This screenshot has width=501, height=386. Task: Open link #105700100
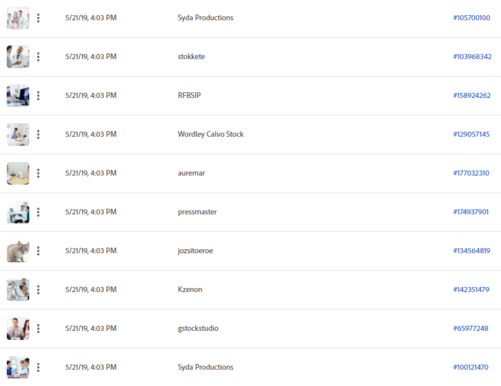[471, 18]
